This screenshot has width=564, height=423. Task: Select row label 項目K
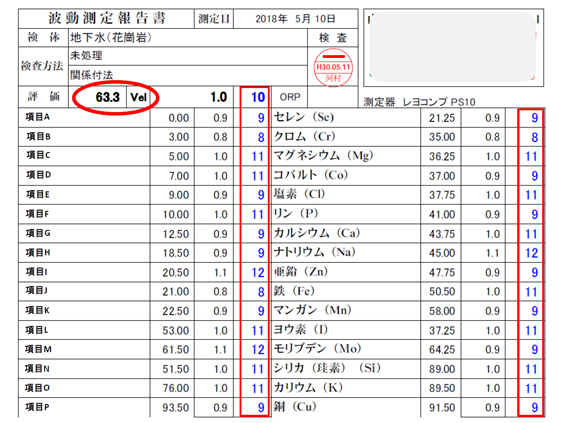(x=38, y=310)
